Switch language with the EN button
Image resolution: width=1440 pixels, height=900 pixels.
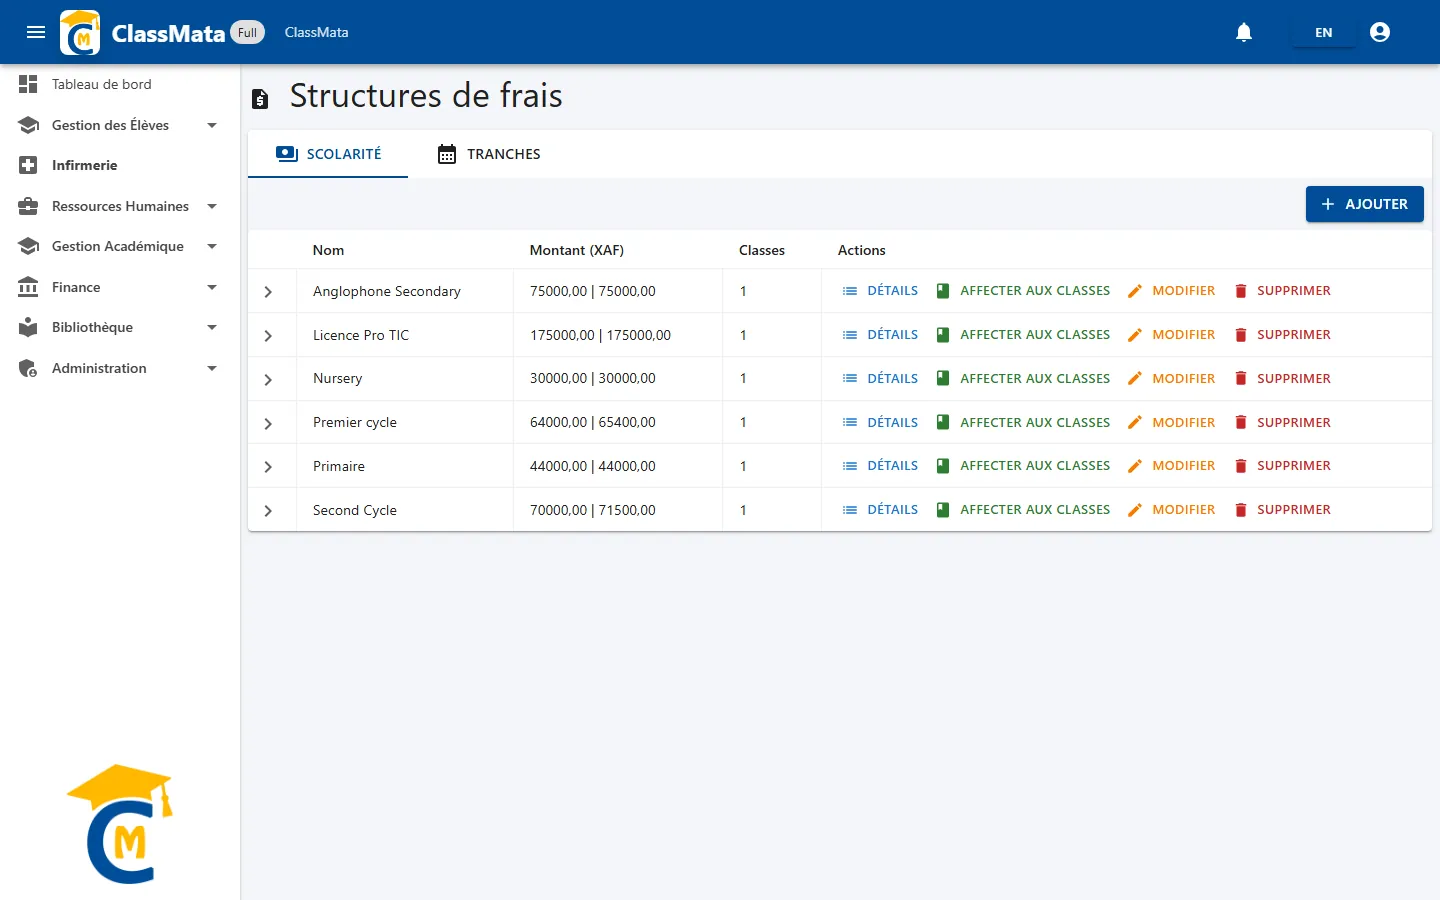(1323, 32)
